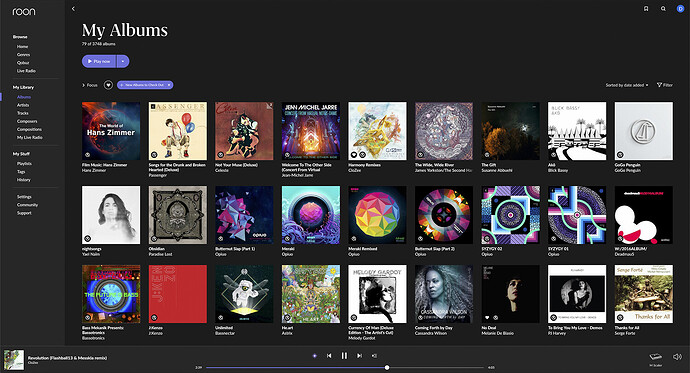Image resolution: width=690 pixels, height=373 pixels.
Task: Open the Filter control
Action: point(665,85)
